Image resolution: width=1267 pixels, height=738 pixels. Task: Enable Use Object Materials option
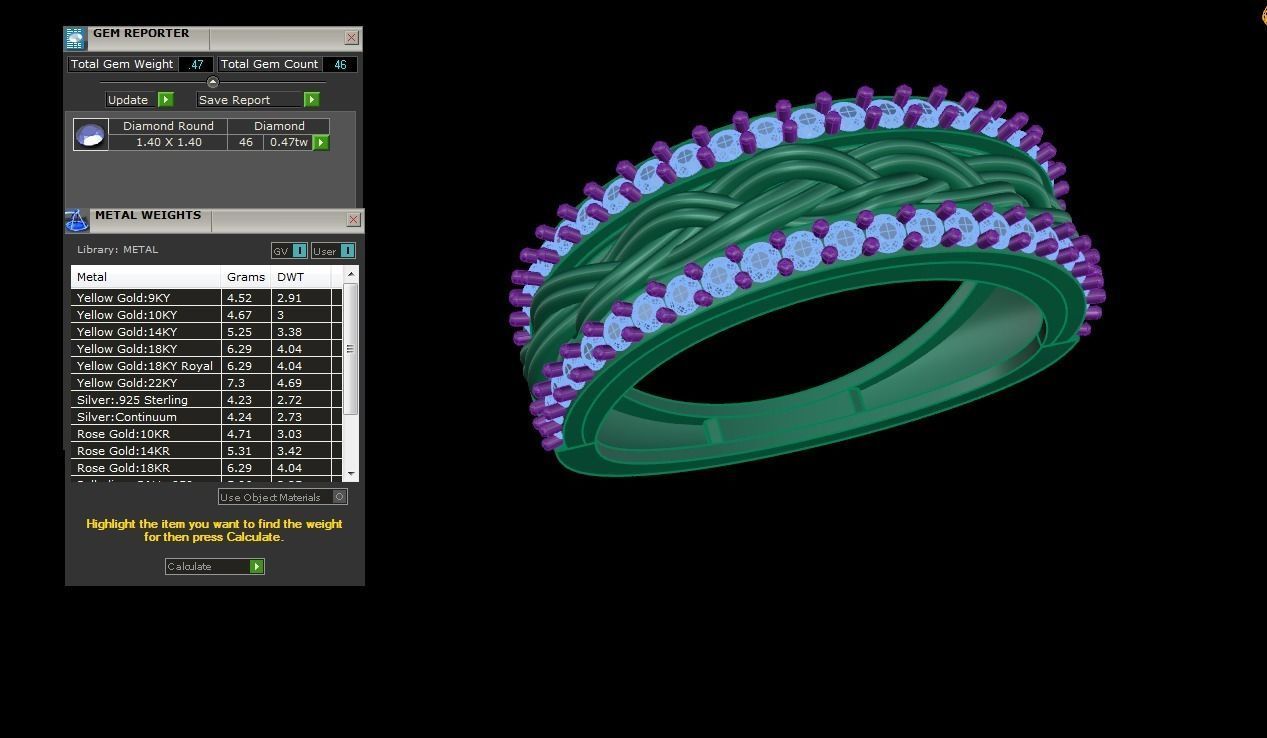coord(340,497)
